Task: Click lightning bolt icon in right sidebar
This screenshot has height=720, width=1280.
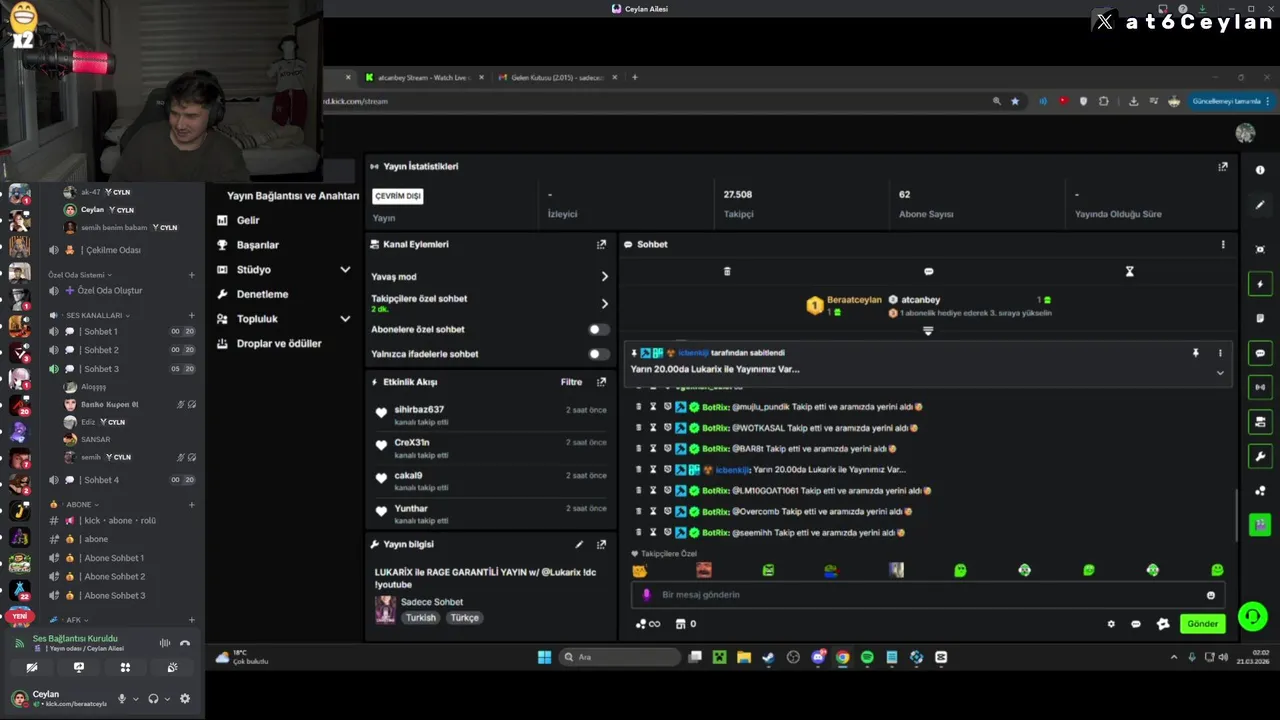Action: point(1260,284)
